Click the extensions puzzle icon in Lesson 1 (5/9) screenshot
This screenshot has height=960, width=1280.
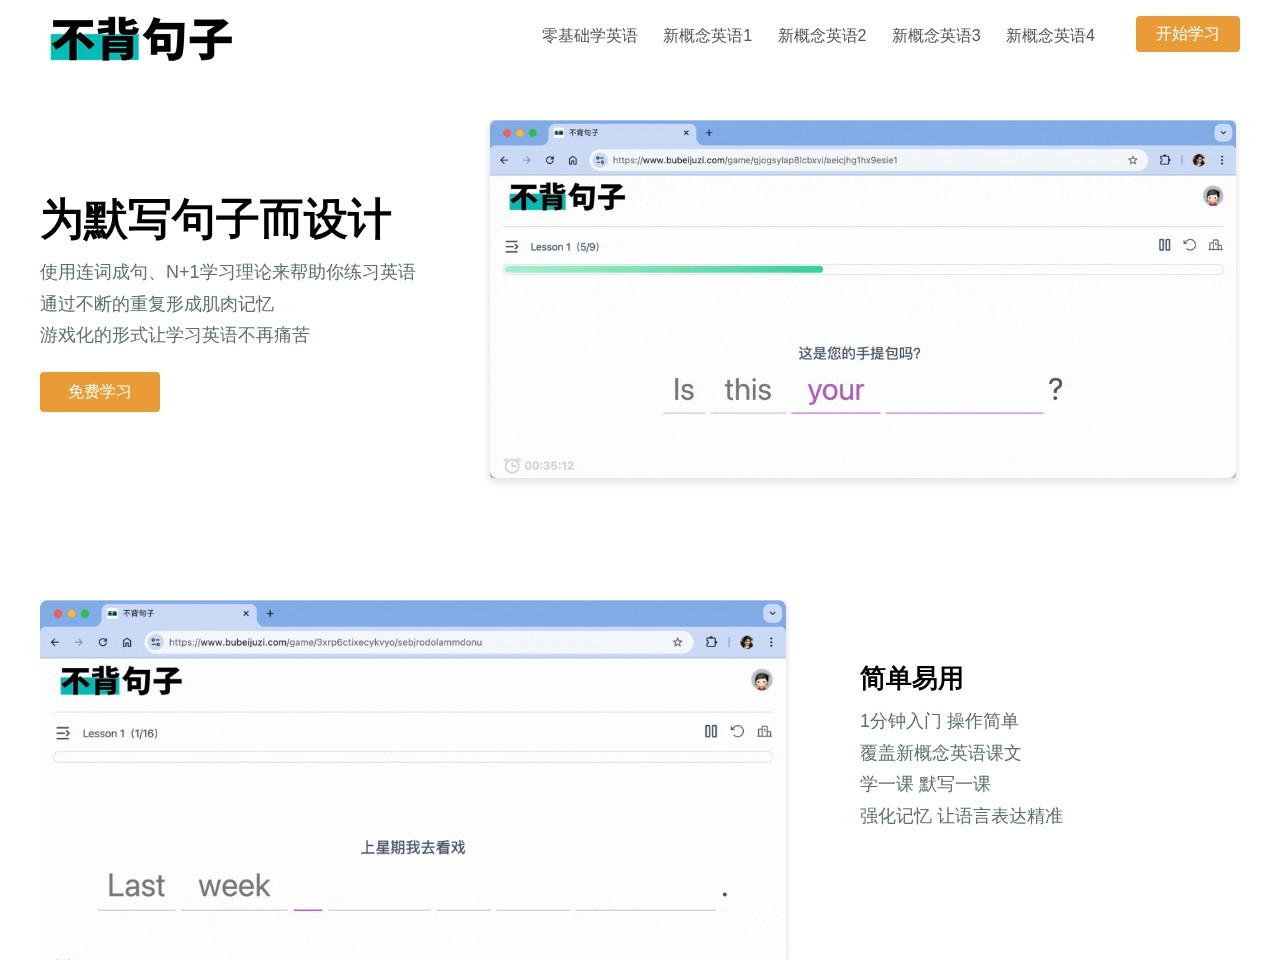(x=1165, y=160)
